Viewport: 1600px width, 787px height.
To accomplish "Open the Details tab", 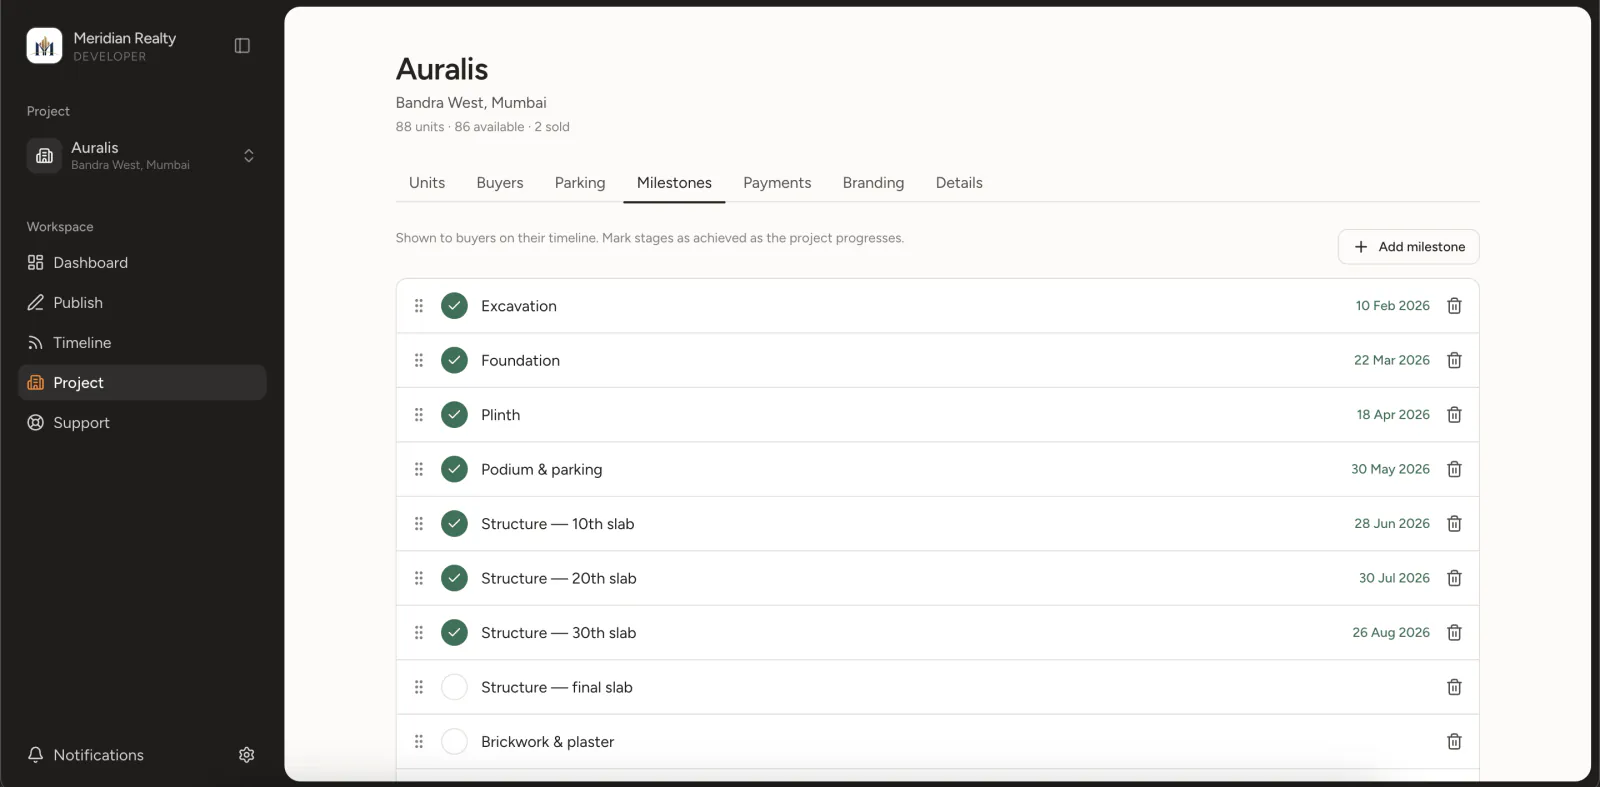I will [x=959, y=183].
